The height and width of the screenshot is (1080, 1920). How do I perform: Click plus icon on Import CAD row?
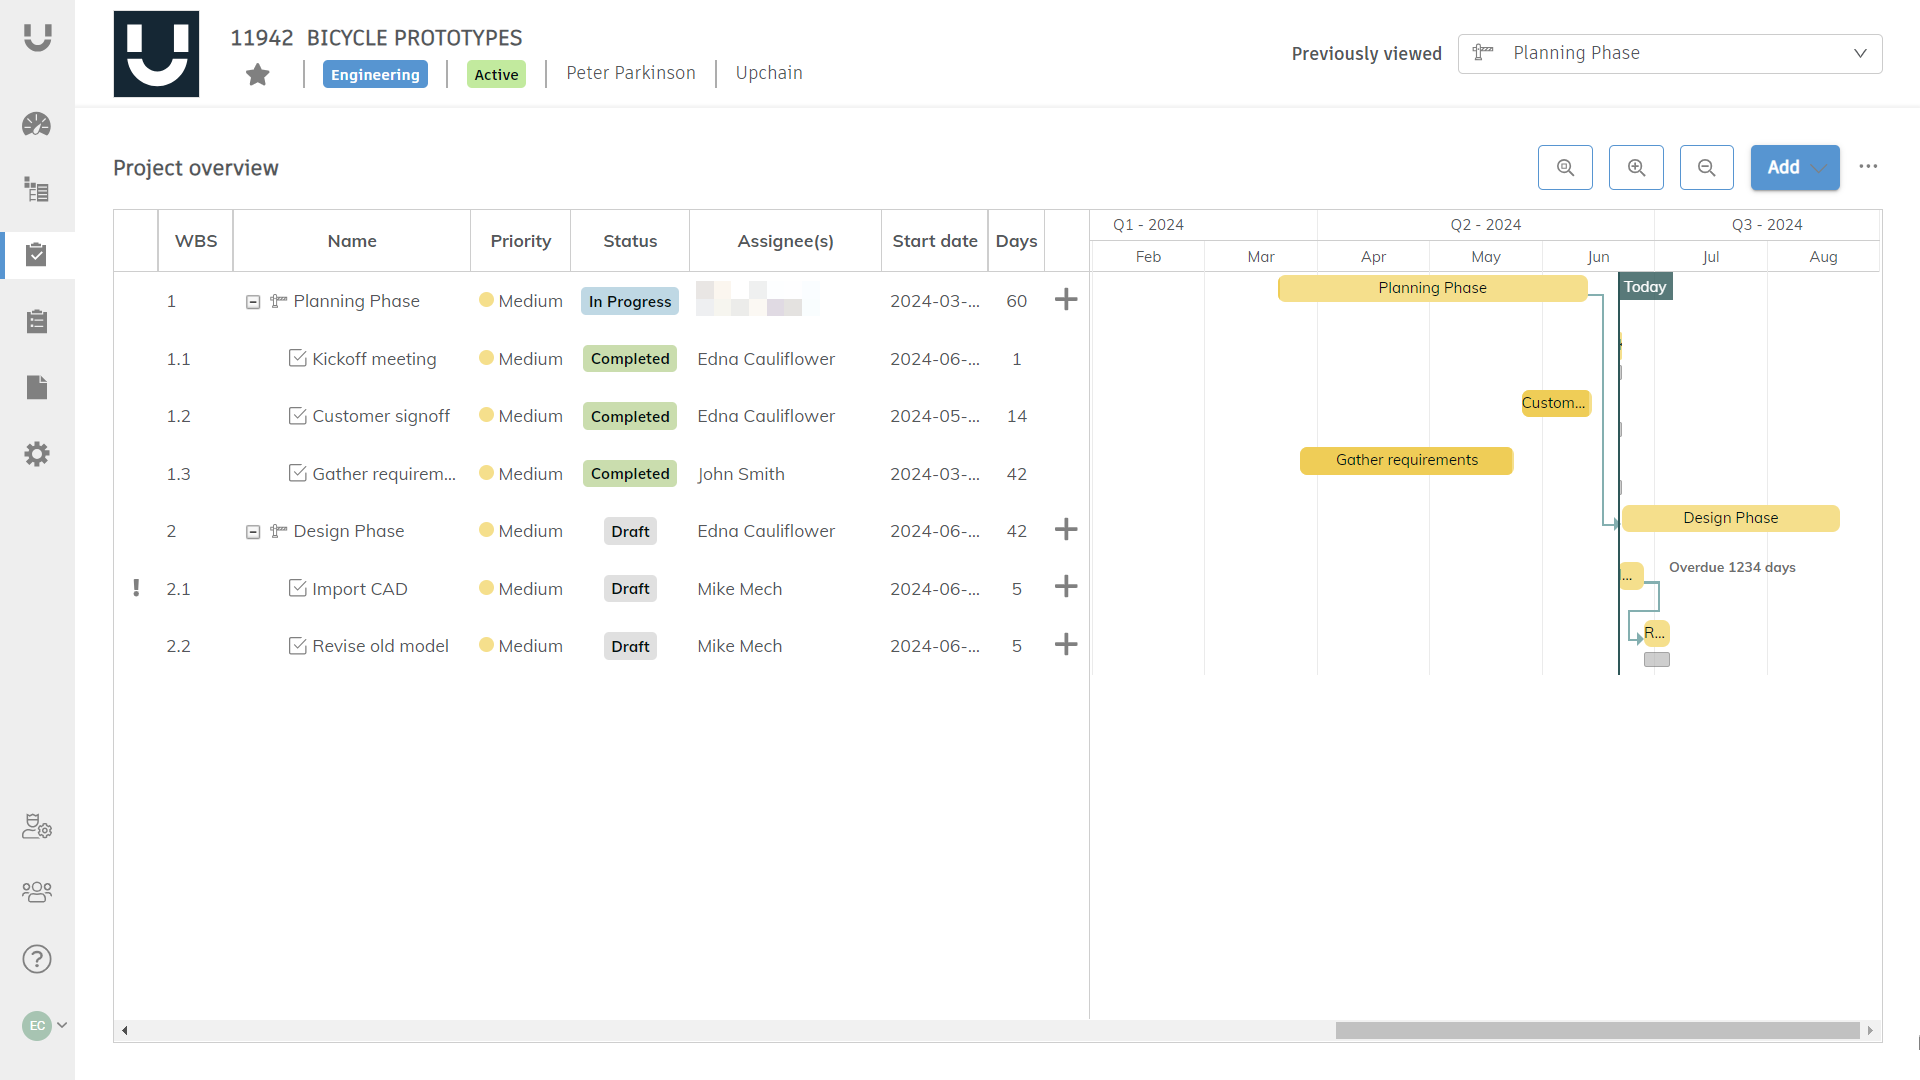[1066, 587]
